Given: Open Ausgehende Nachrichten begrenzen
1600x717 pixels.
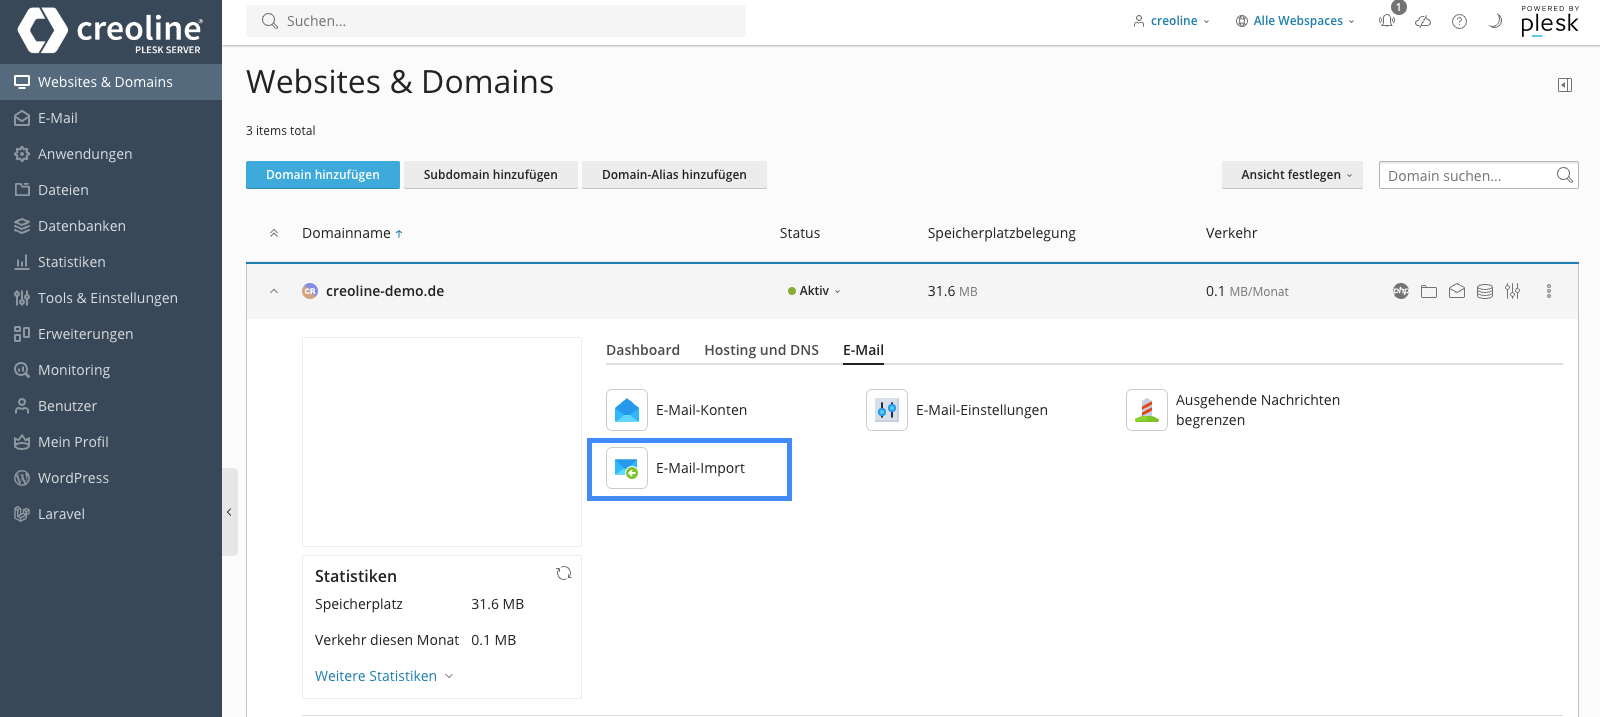Looking at the screenshot, I should [x=1233, y=410].
